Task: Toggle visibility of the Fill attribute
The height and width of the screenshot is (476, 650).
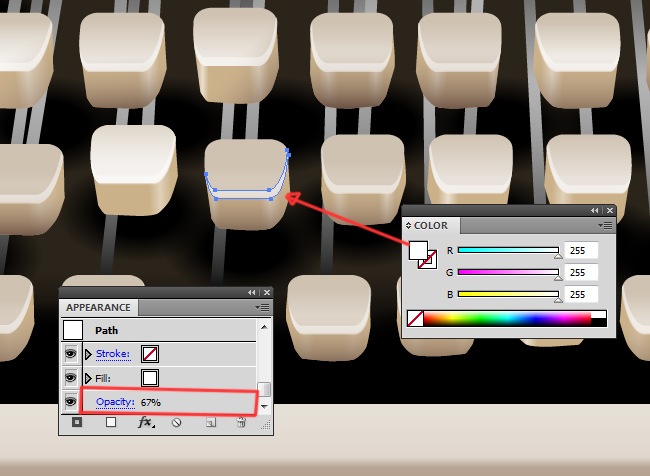Action: click(x=71, y=378)
